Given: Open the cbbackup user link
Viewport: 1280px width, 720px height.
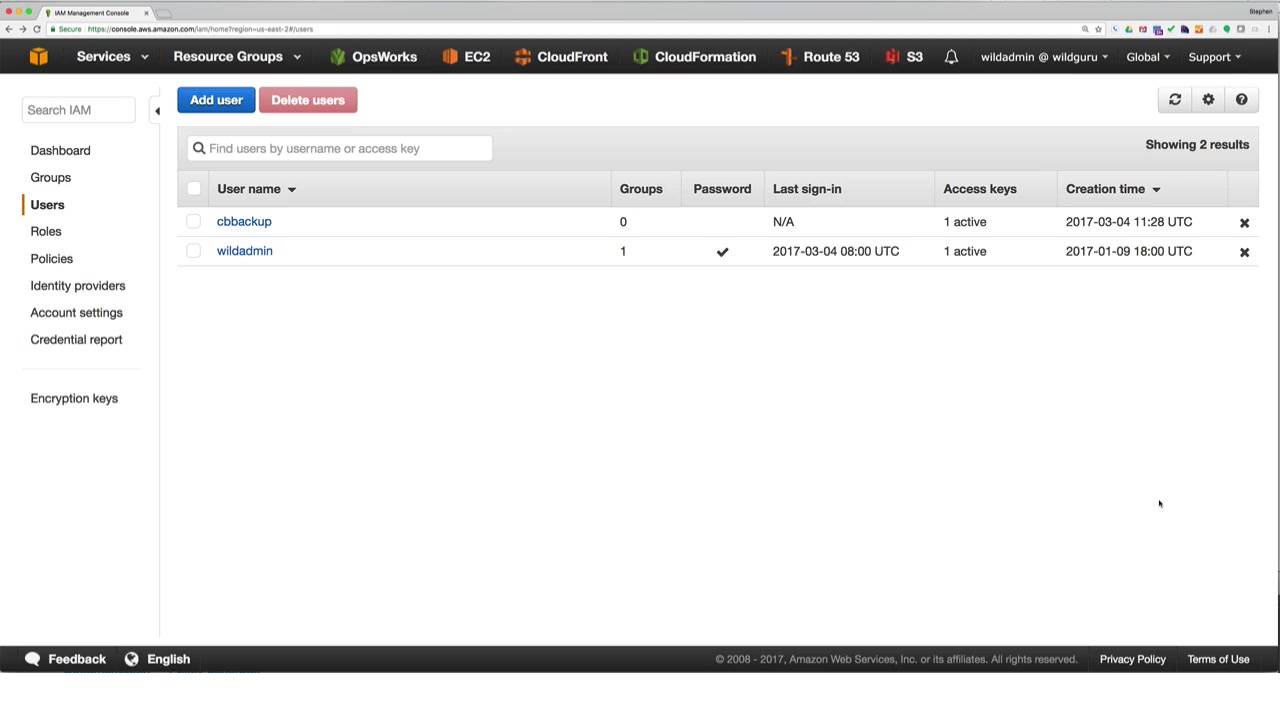Looking at the screenshot, I should pyautogui.click(x=244, y=222).
